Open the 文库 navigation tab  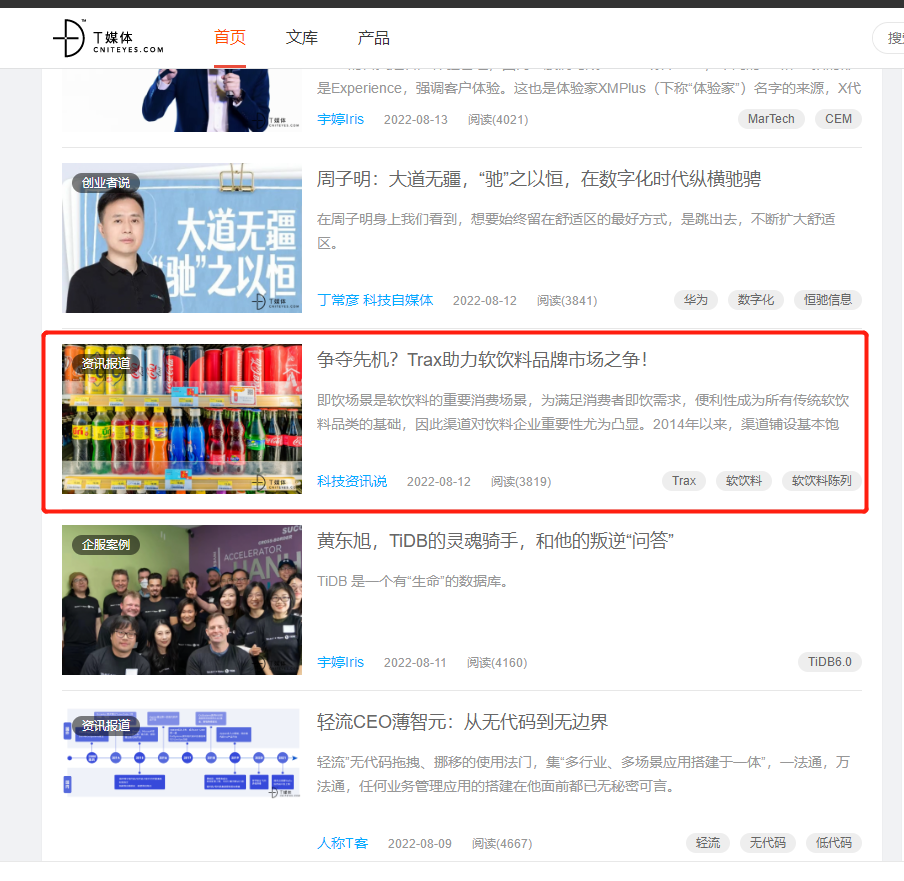[x=302, y=37]
